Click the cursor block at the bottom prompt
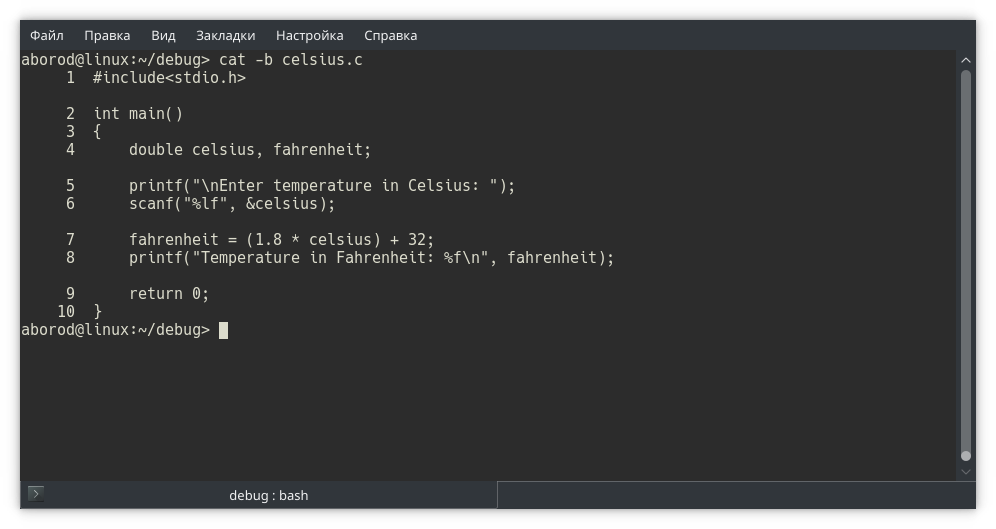996x529 pixels. (223, 330)
